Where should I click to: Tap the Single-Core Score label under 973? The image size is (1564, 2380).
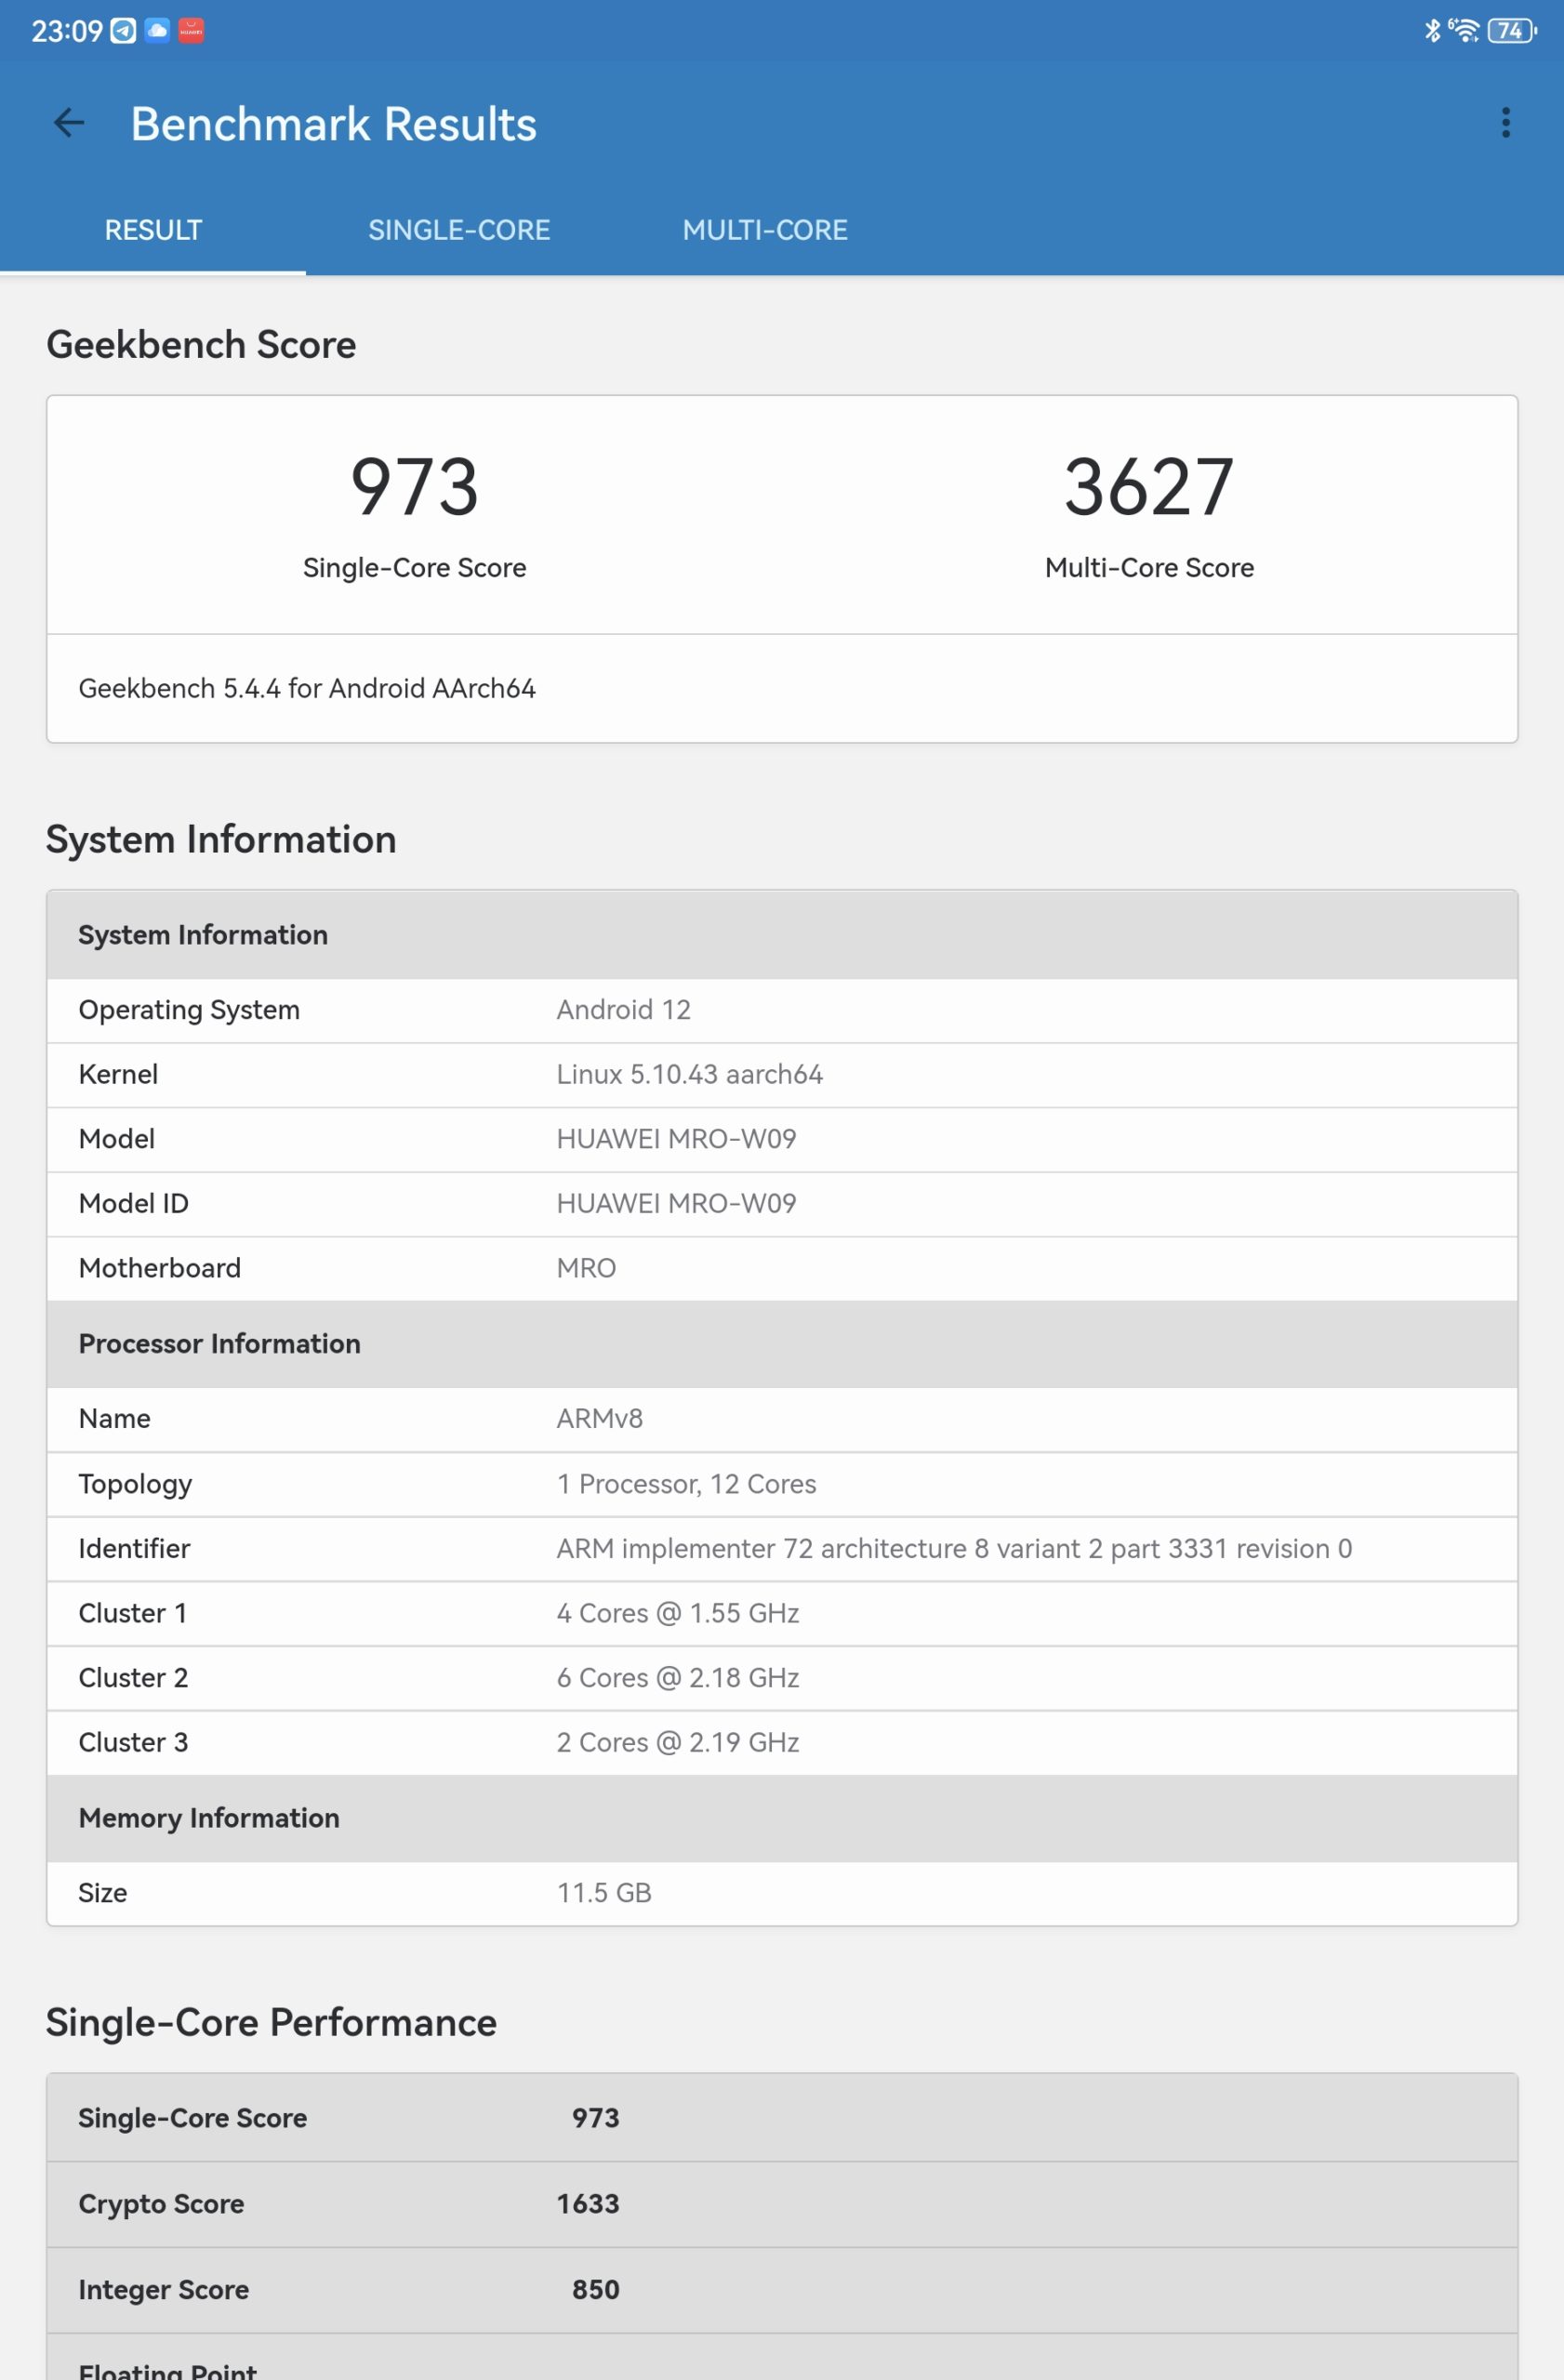coord(415,567)
